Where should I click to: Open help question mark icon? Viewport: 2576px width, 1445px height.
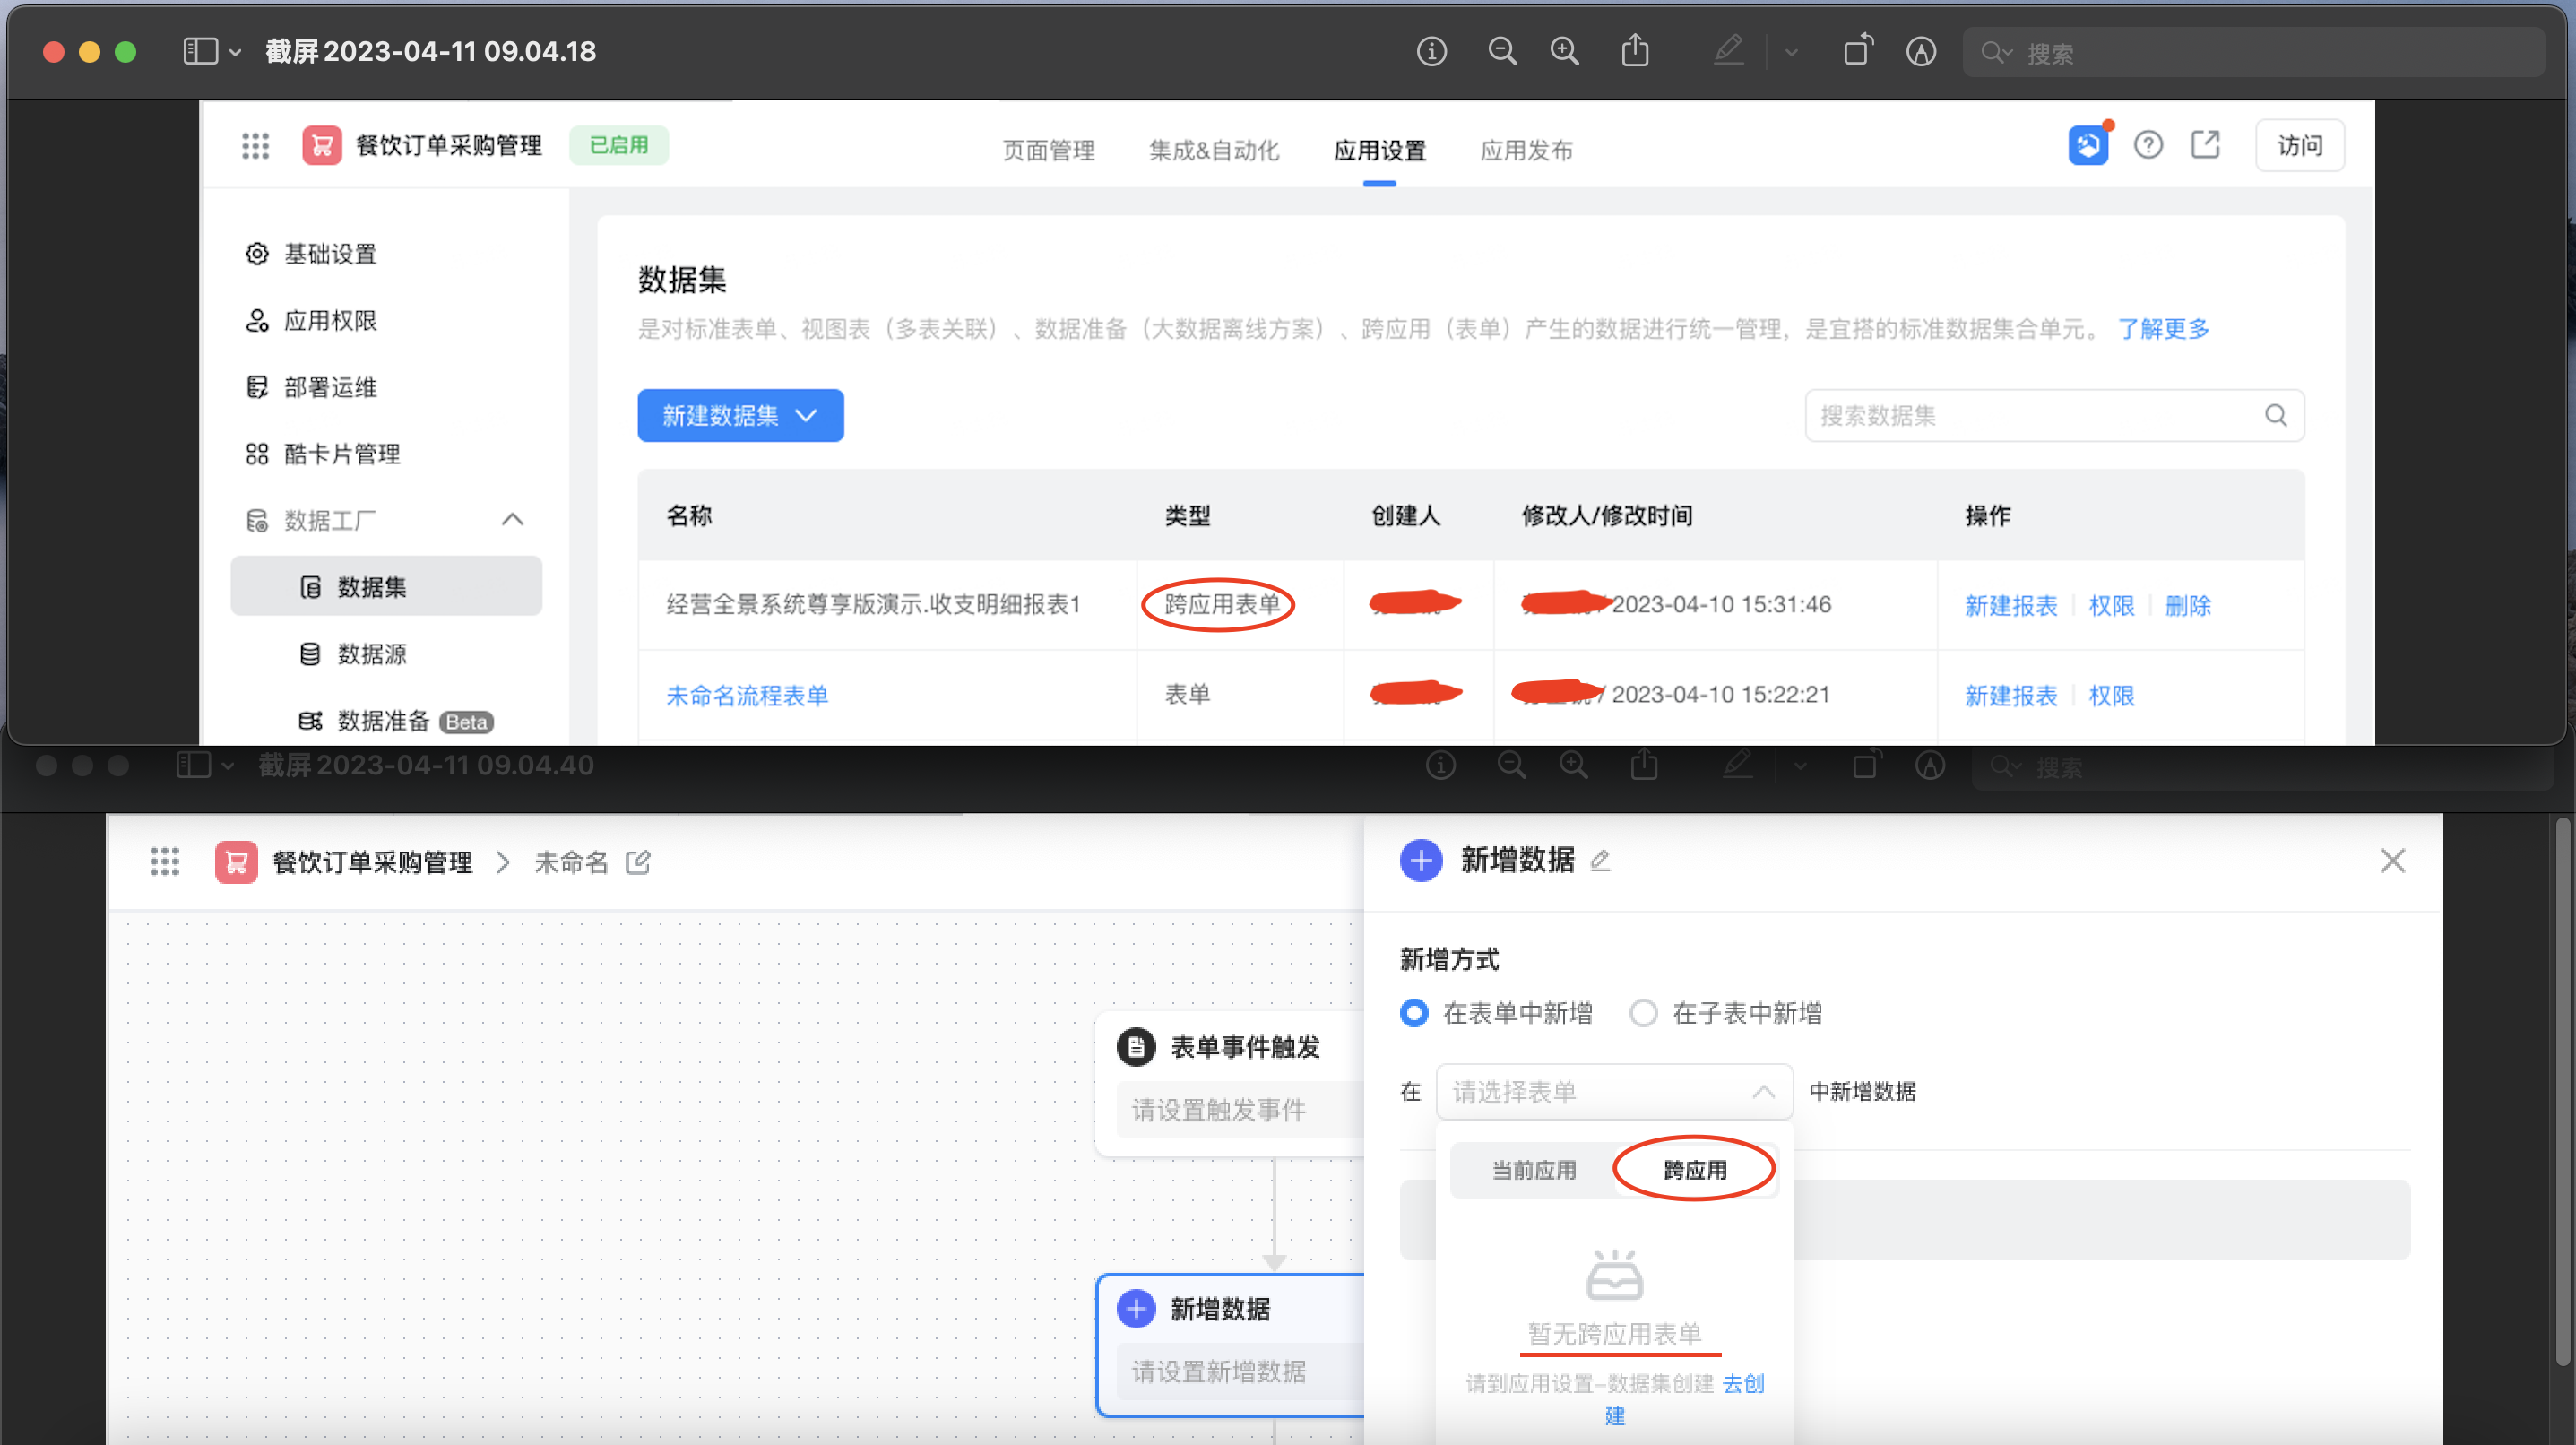pyautogui.click(x=2148, y=146)
